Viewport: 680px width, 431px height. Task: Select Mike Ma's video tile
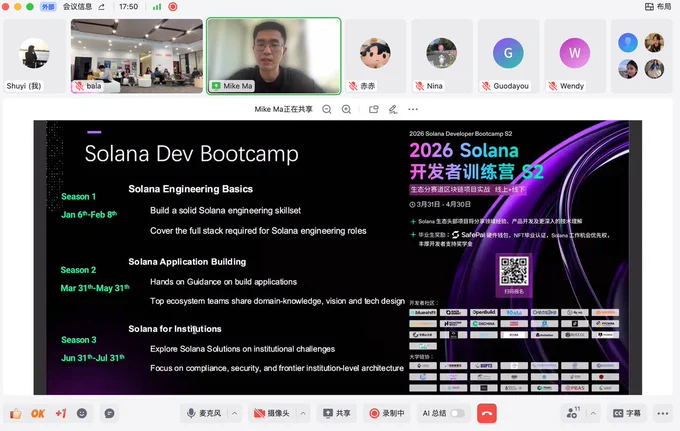coord(274,56)
